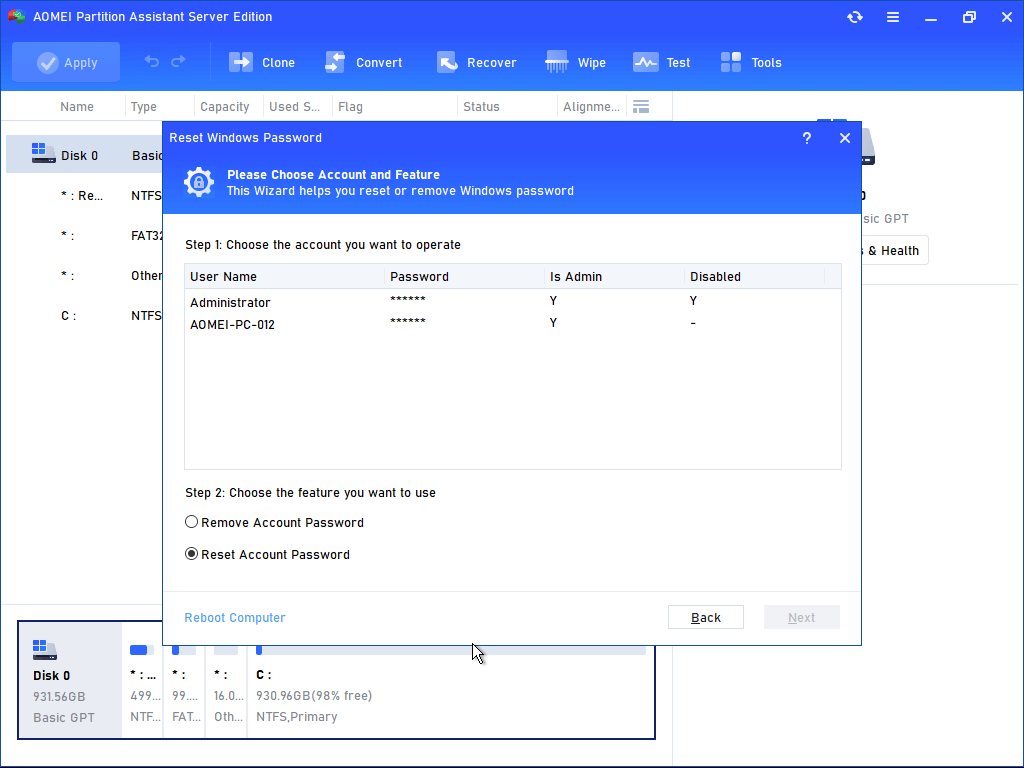Viewport: 1024px width, 768px height.
Task: Select the AOMEI-PC-012 account row
Action: [x=513, y=324]
